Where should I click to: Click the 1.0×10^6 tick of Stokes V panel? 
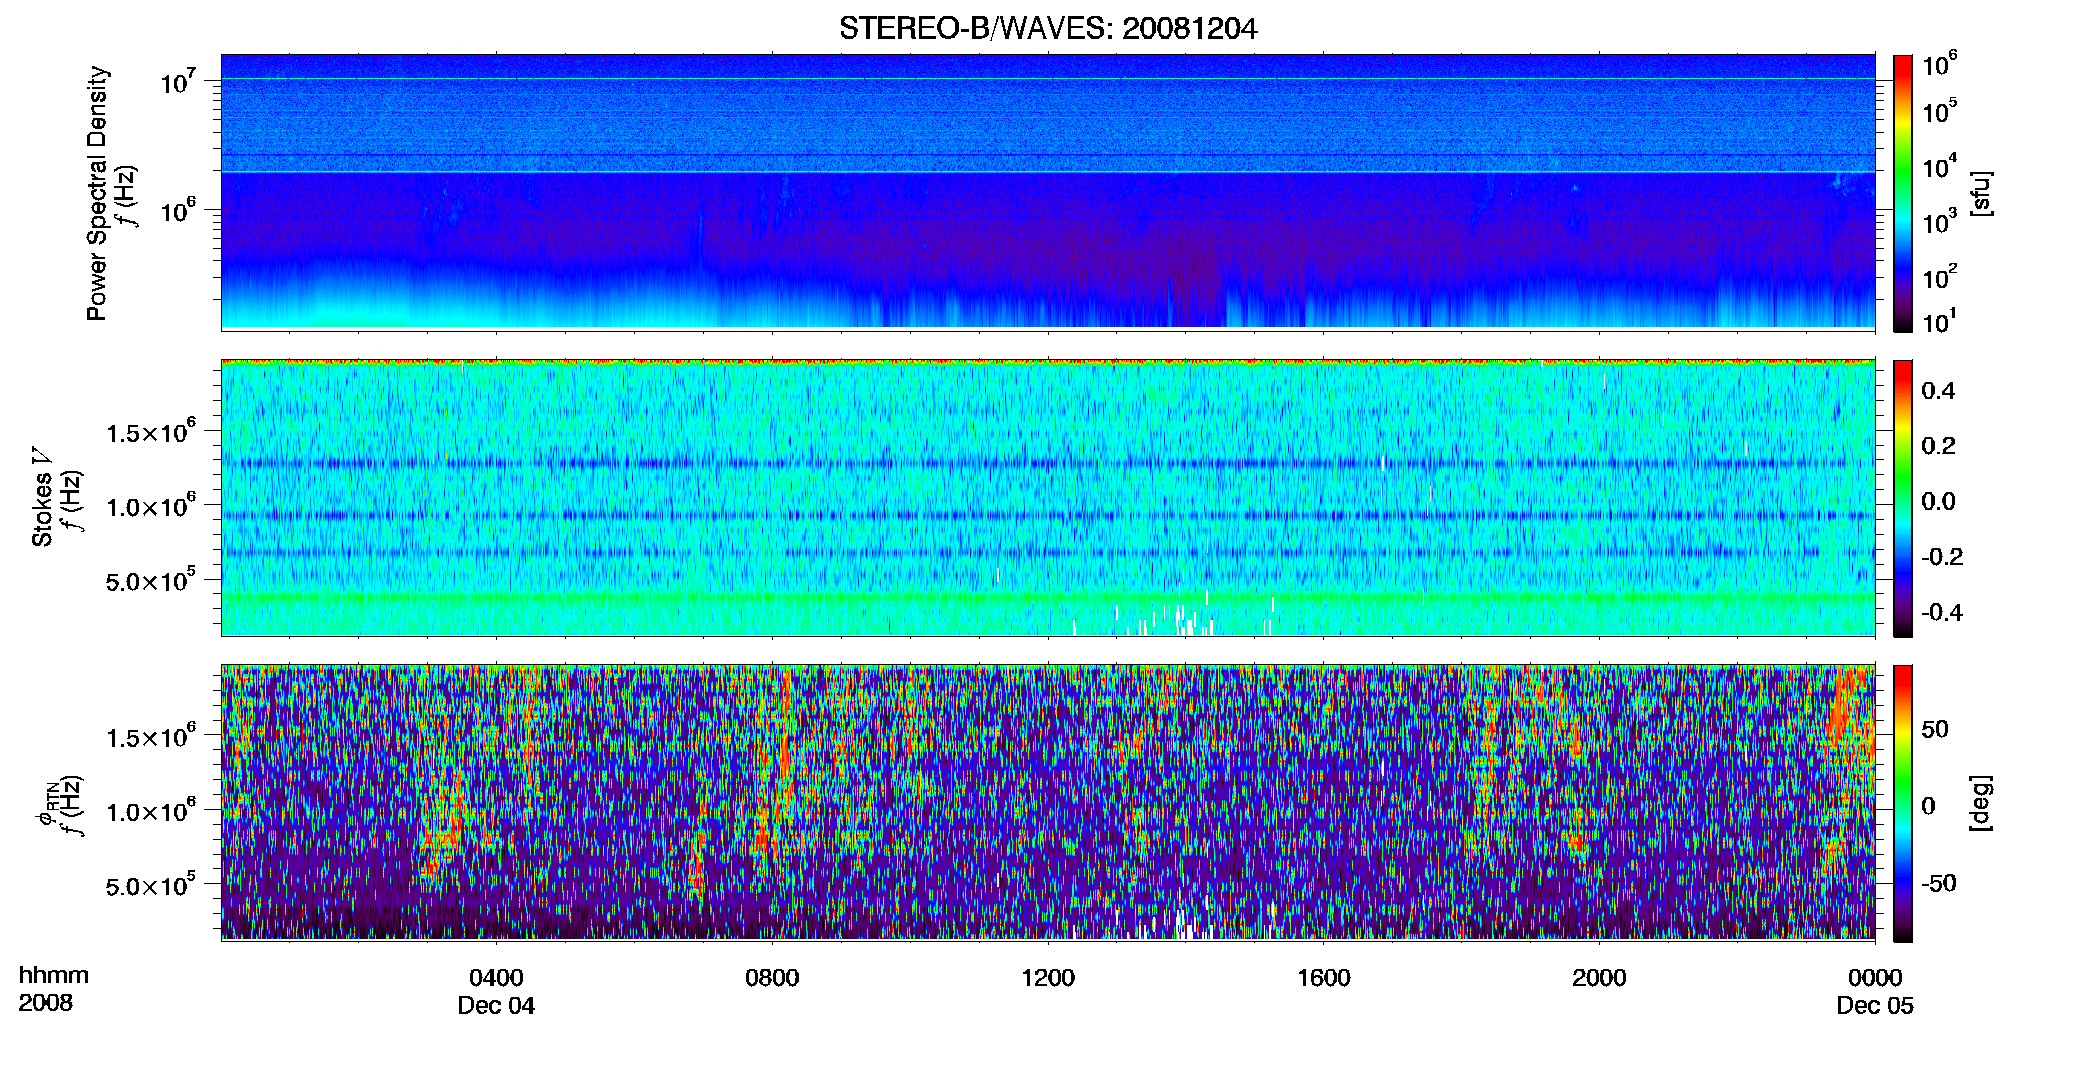point(151,505)
